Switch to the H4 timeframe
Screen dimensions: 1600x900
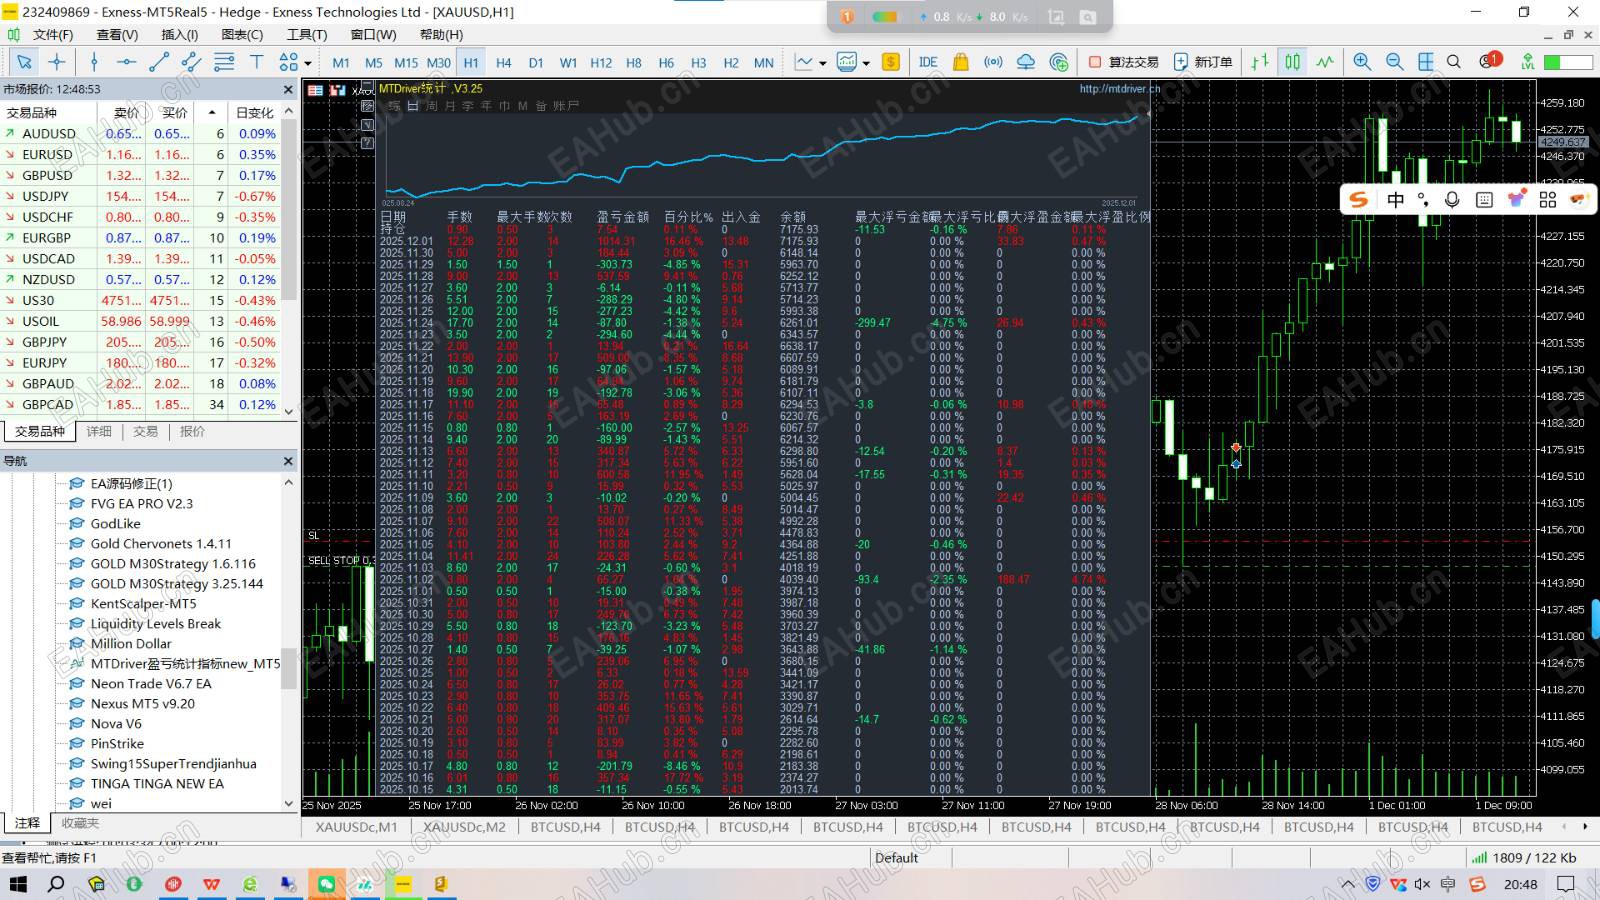(504, 62)
